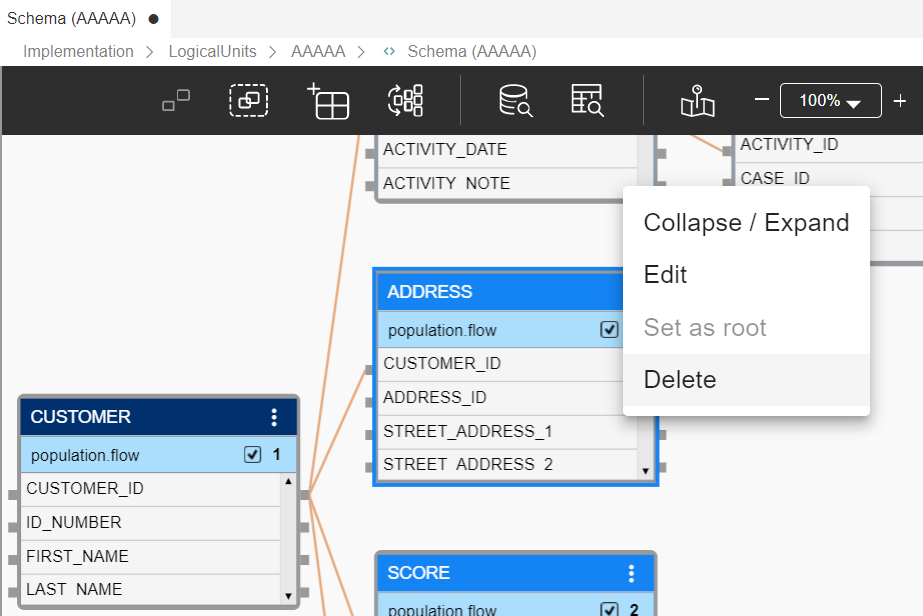
Task: Select Delete from the context menu
Action: point(680,380)
